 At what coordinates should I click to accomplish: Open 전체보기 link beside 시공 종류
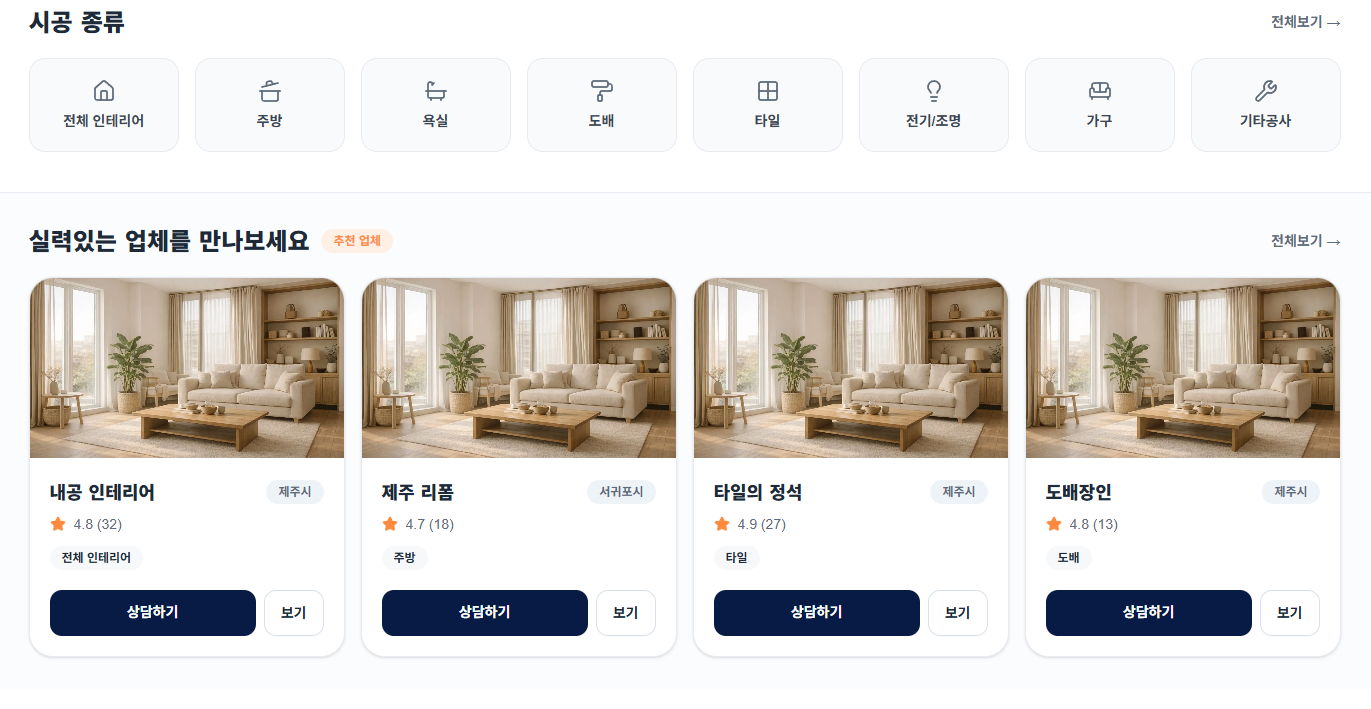pyautogui.click(x=1305, y=22)
